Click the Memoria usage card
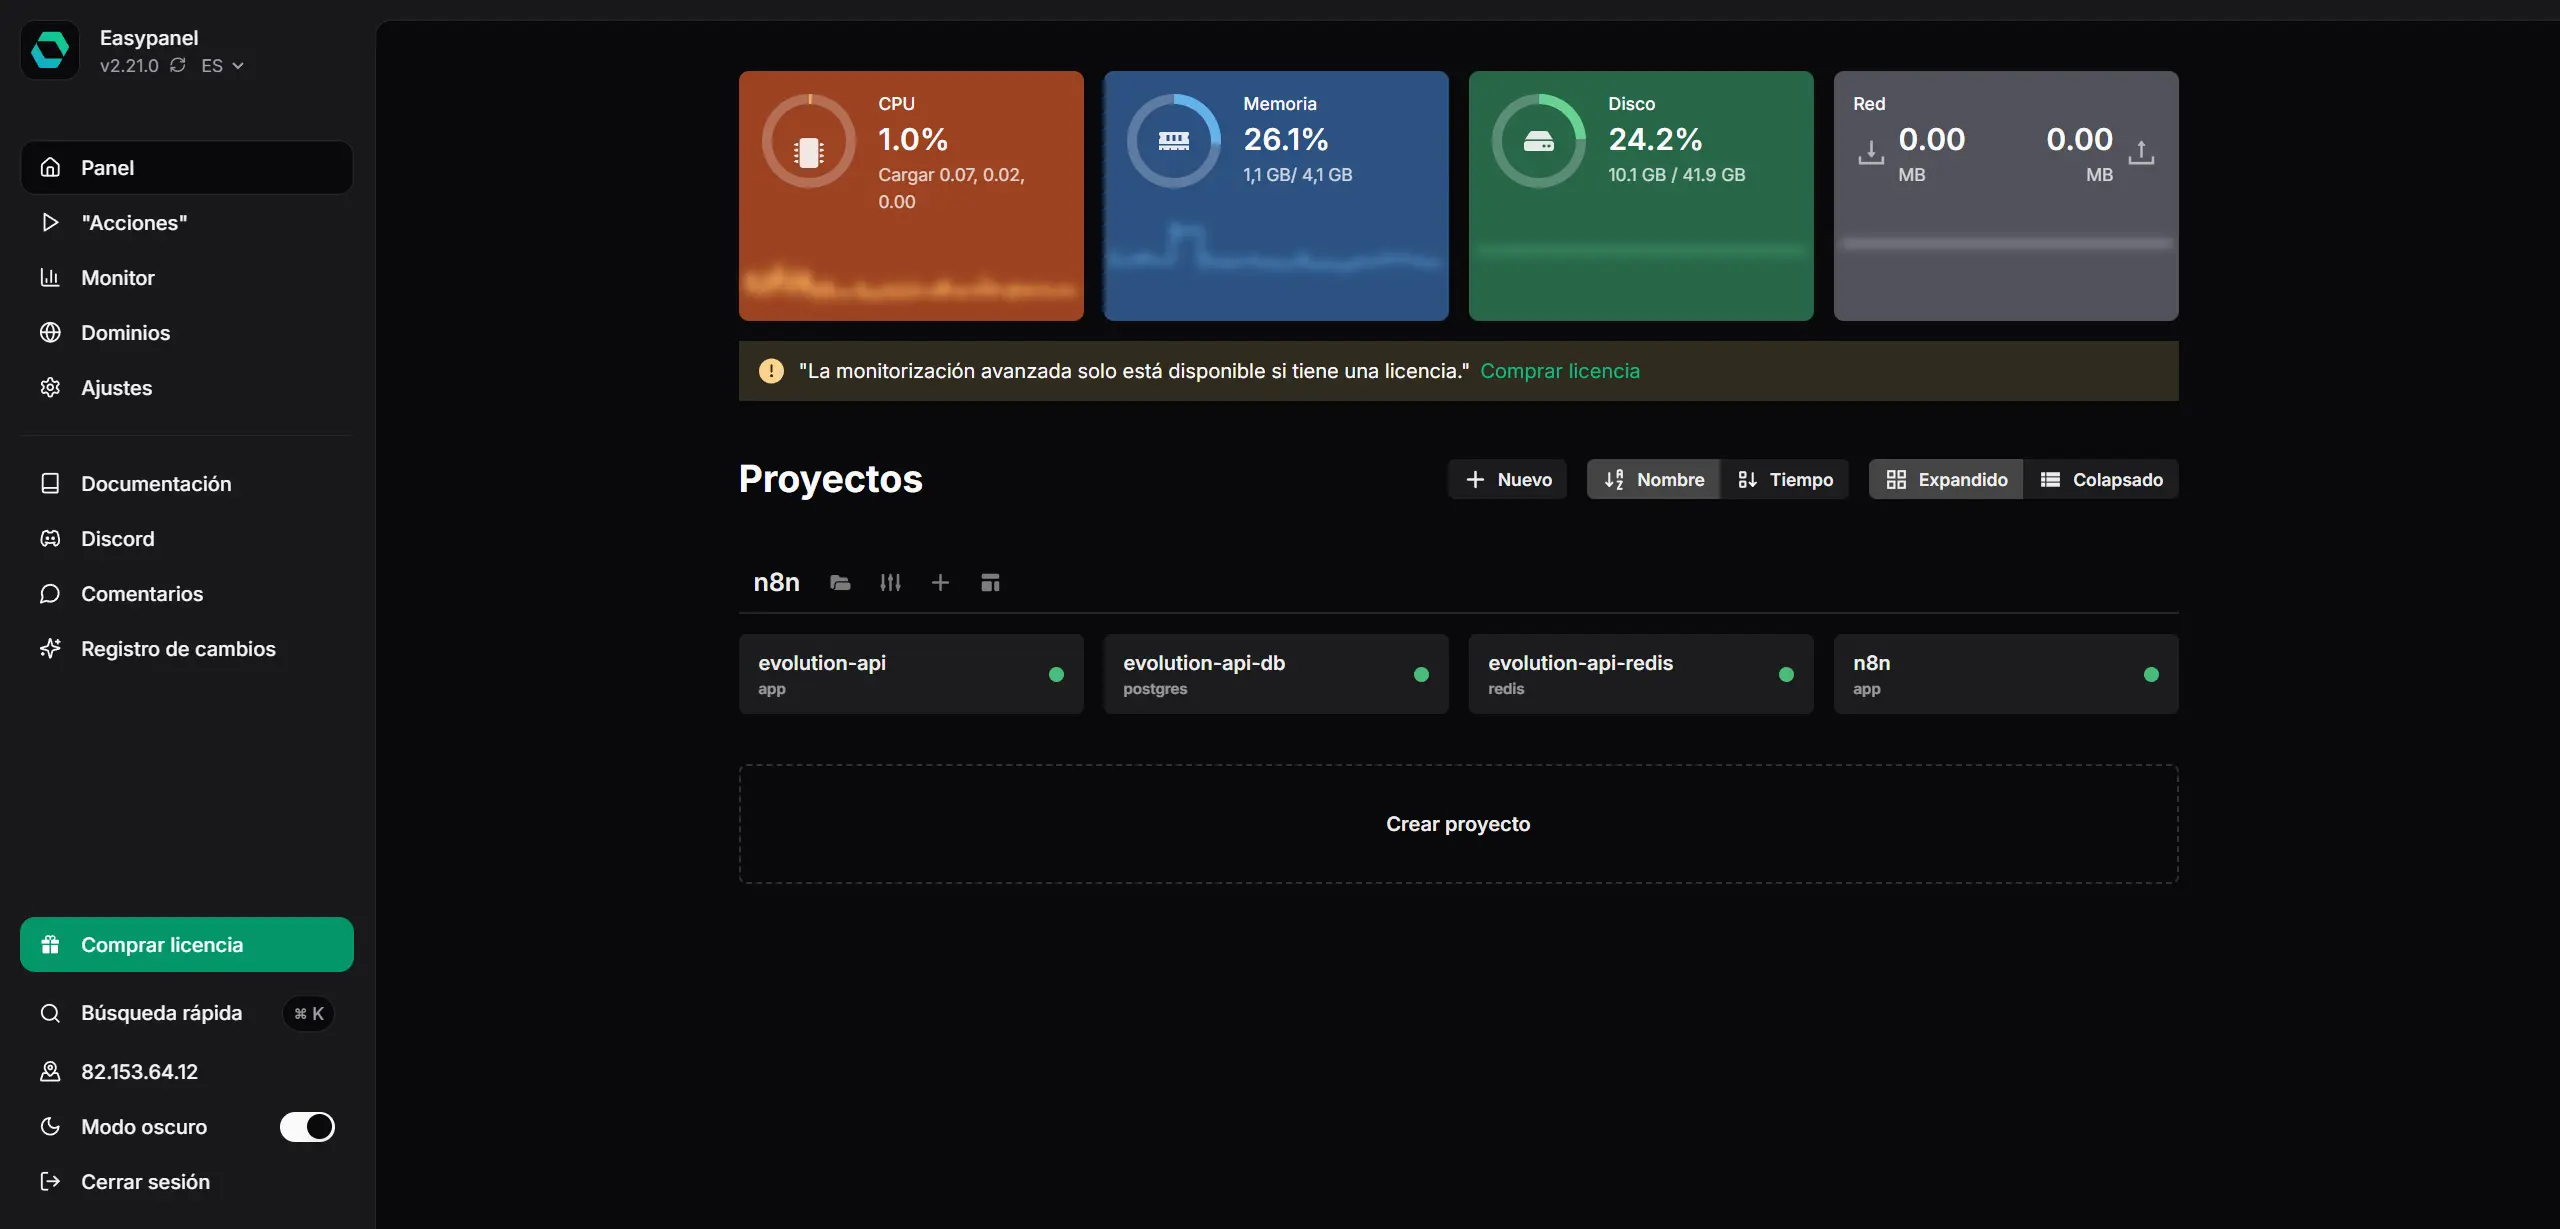The height and width of the screenshot is (1229, 2560). click(1275, 195)
